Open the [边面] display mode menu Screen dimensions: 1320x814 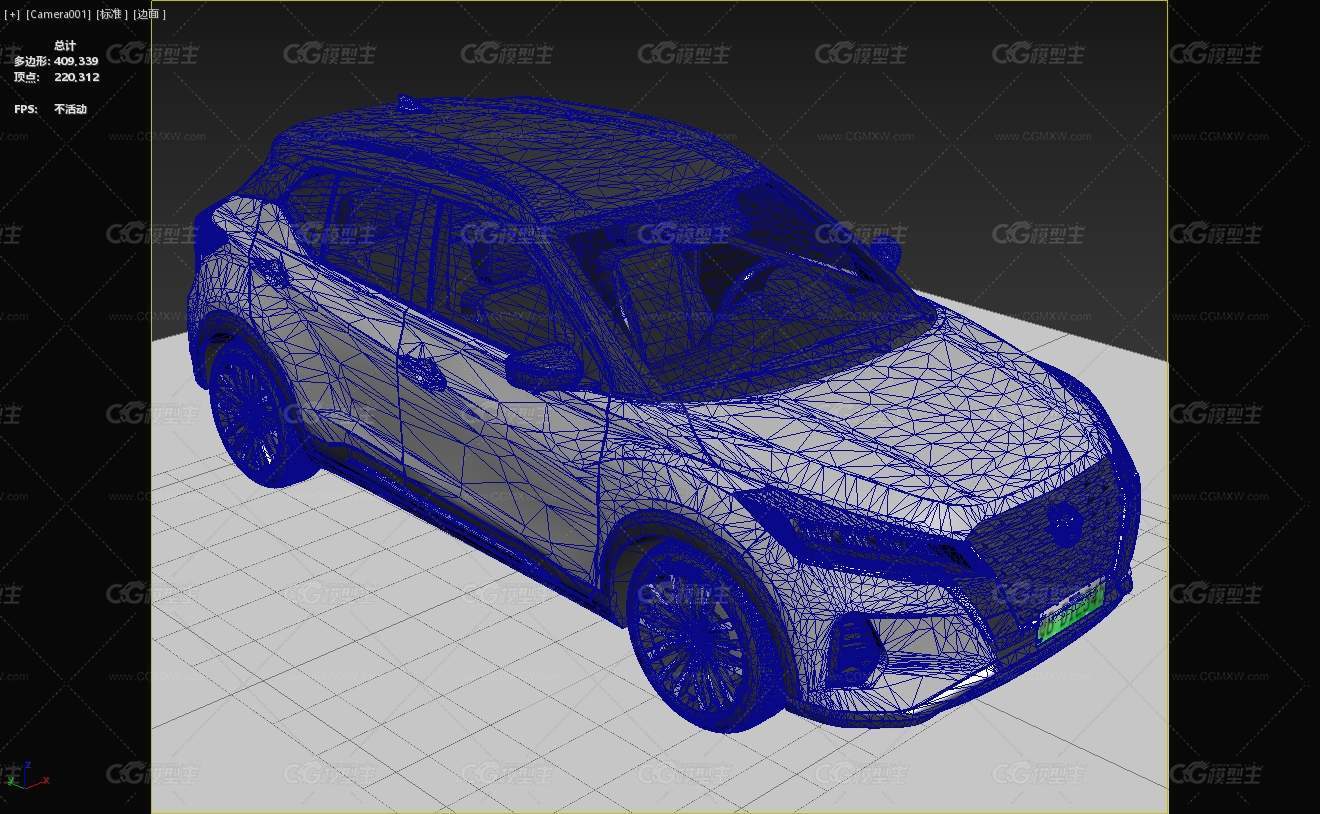click(150, 14)
